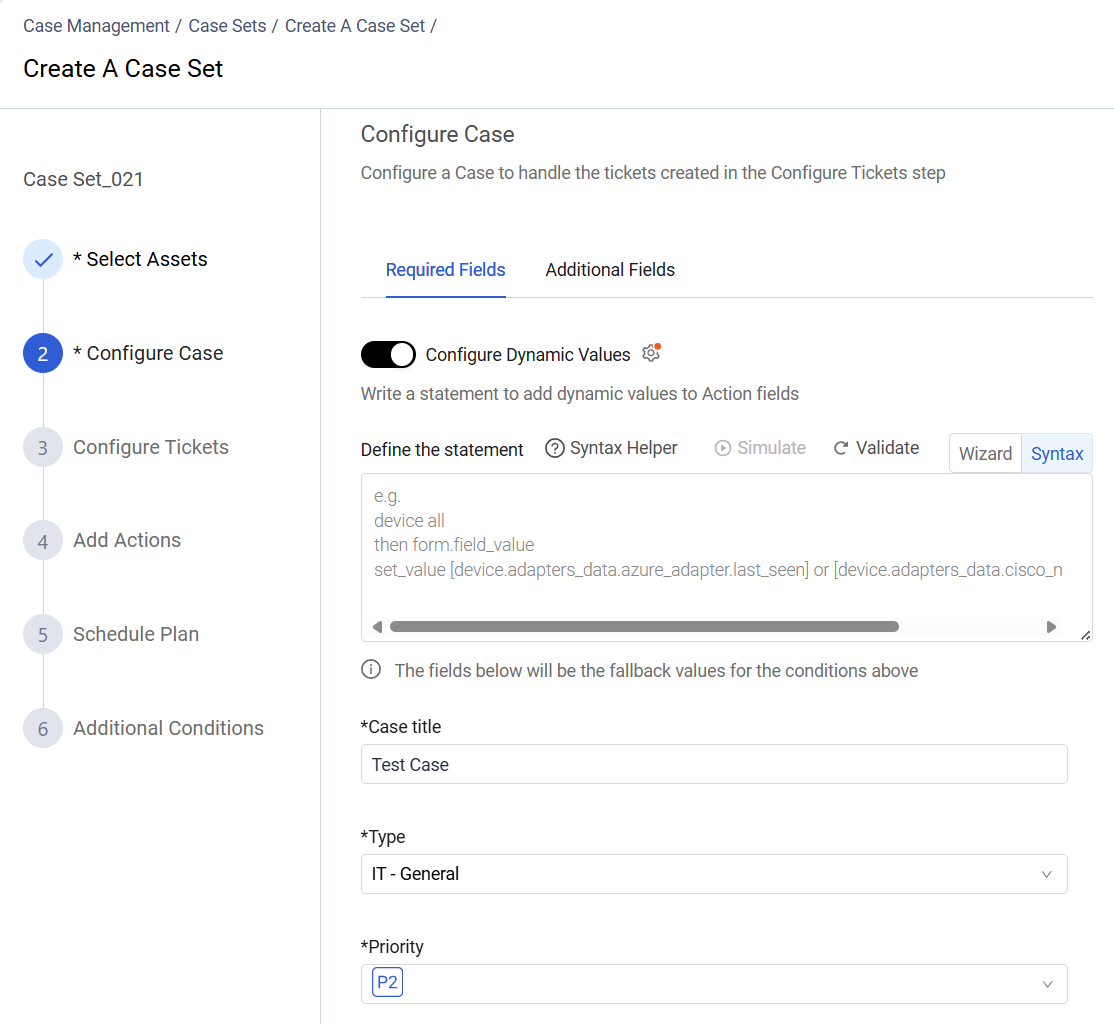Click the checkmark on Select Assets step
This screenshot has height=1024, width=1114.
coord(42,258)
